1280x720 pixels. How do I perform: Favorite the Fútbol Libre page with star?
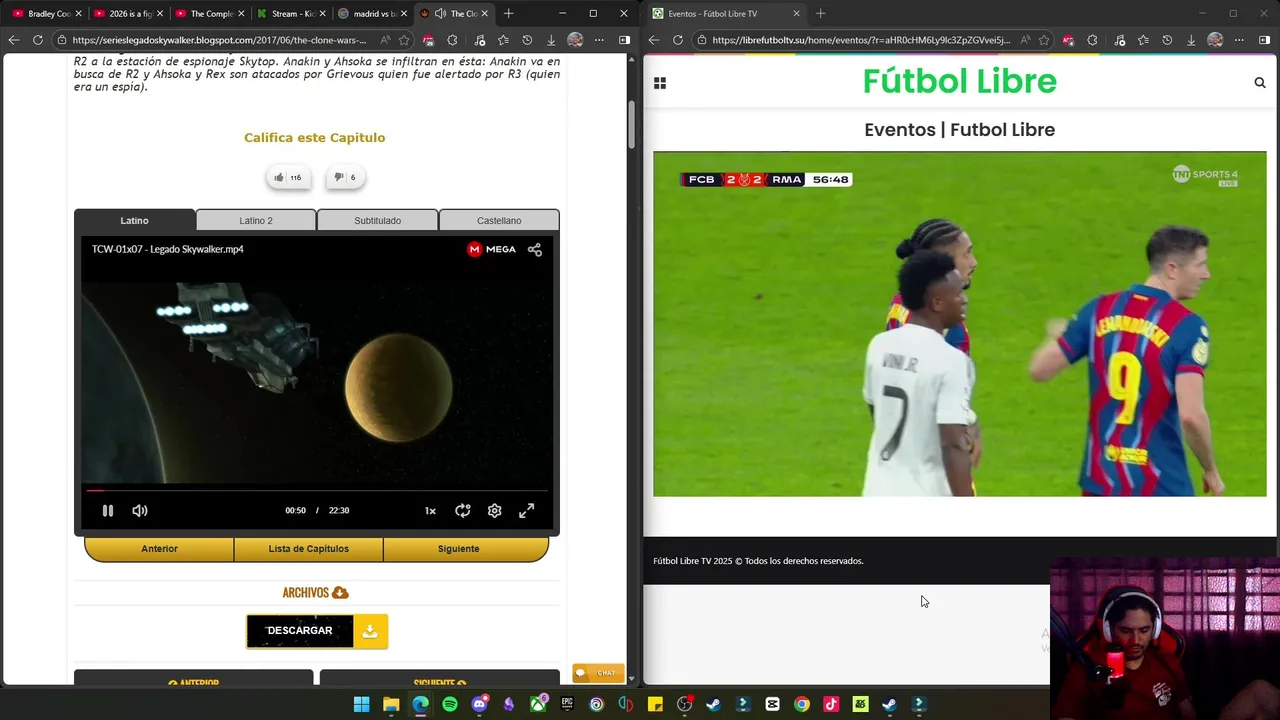click(1044, 40)
